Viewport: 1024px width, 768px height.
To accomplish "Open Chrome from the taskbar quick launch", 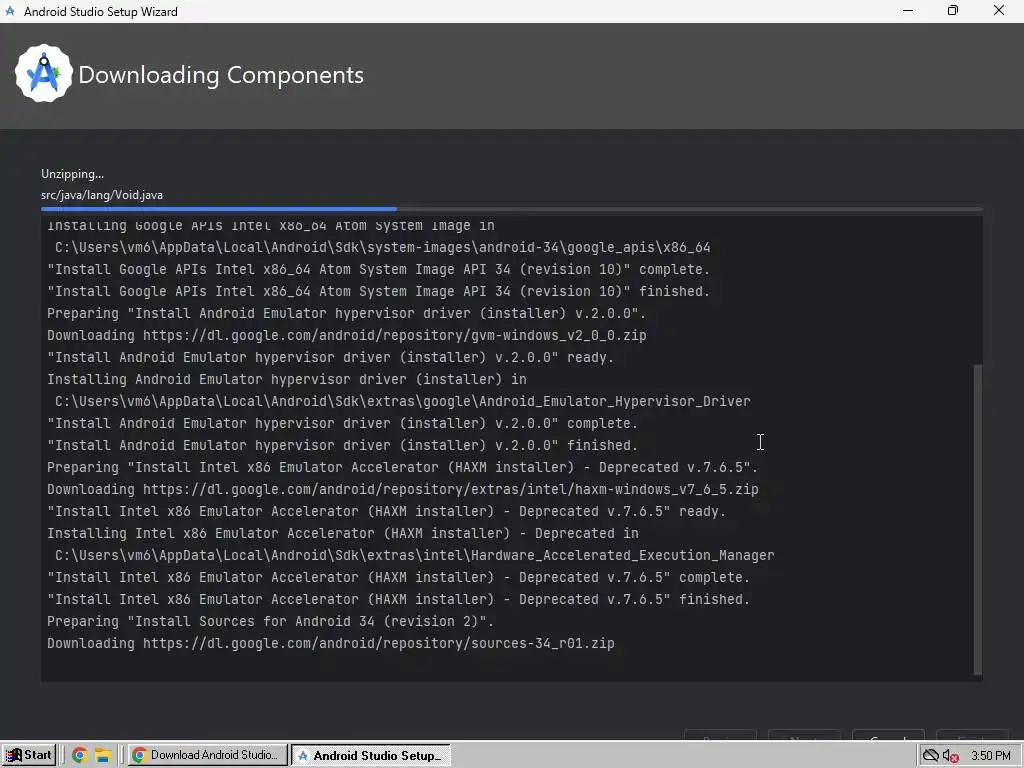I will pyautogui.click(x=80, y=755).
